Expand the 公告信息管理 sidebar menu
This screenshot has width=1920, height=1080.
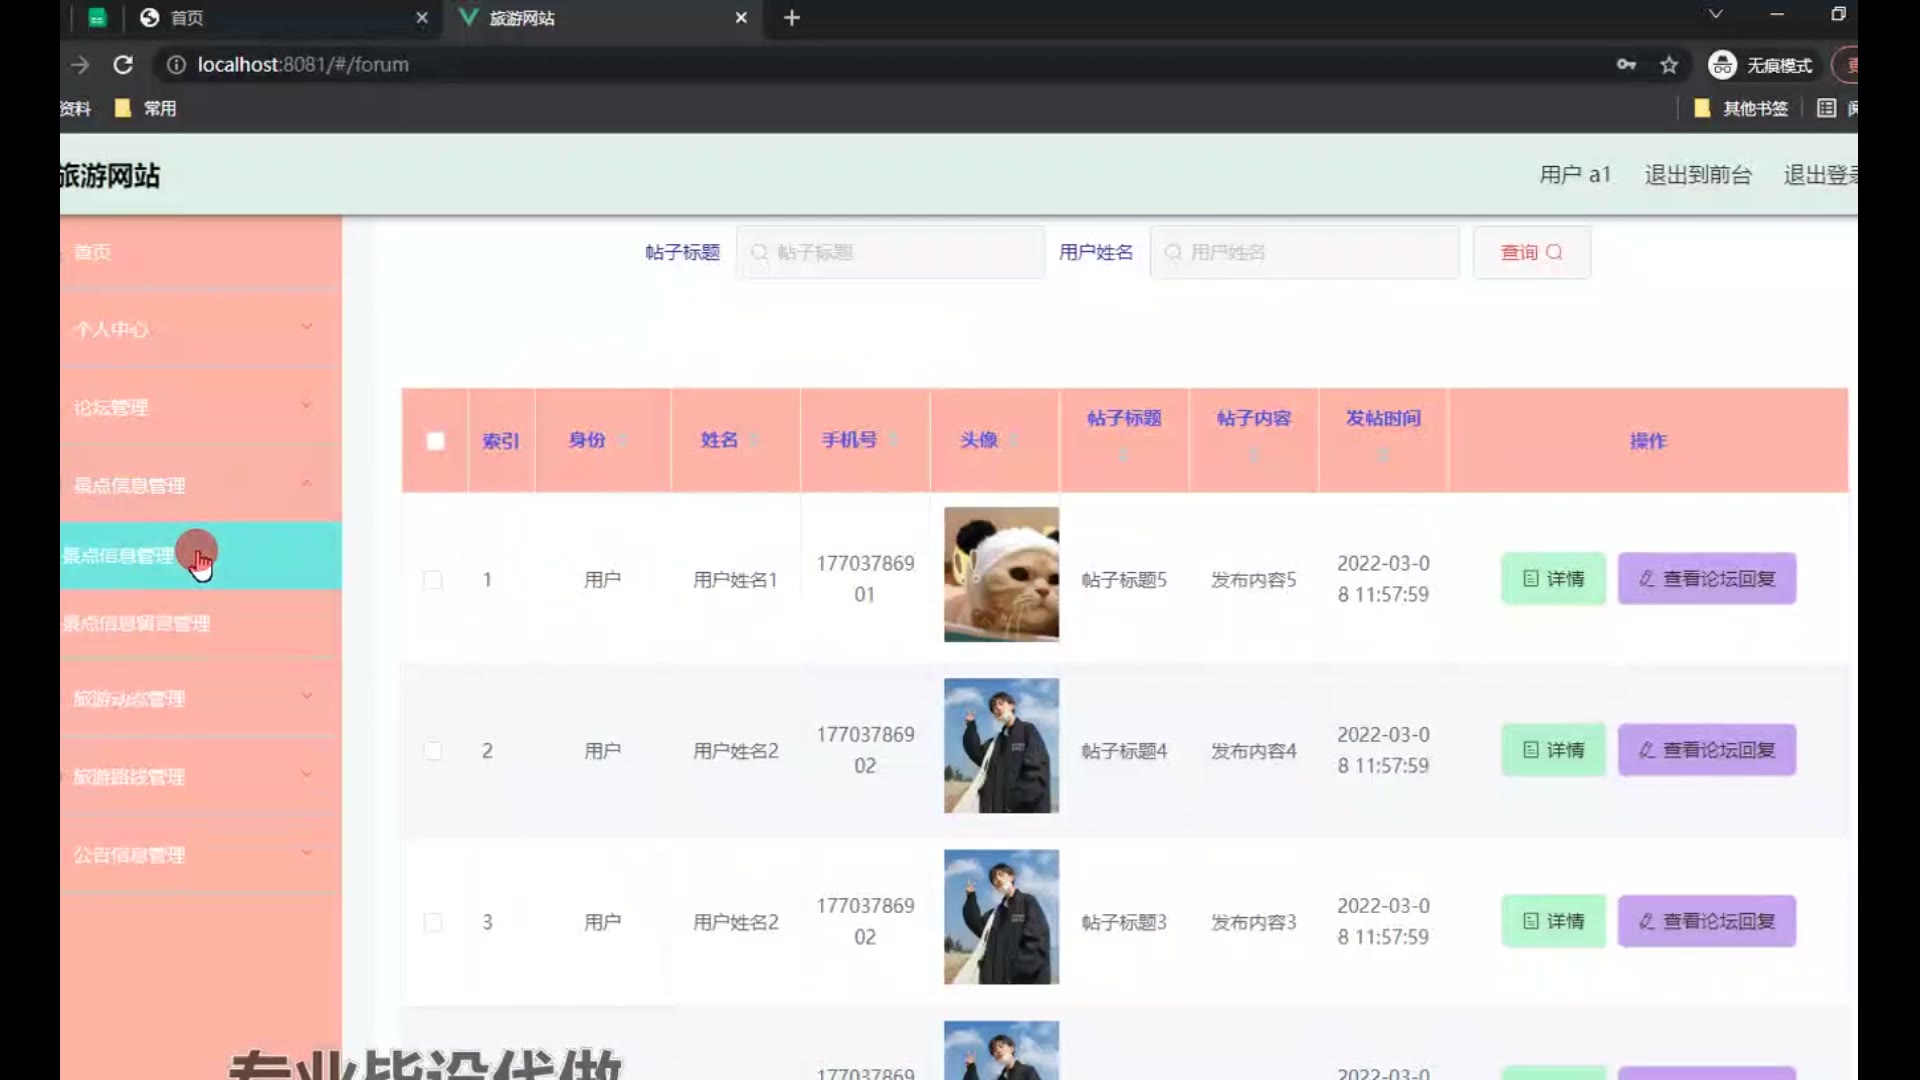[x=200, y=855]
